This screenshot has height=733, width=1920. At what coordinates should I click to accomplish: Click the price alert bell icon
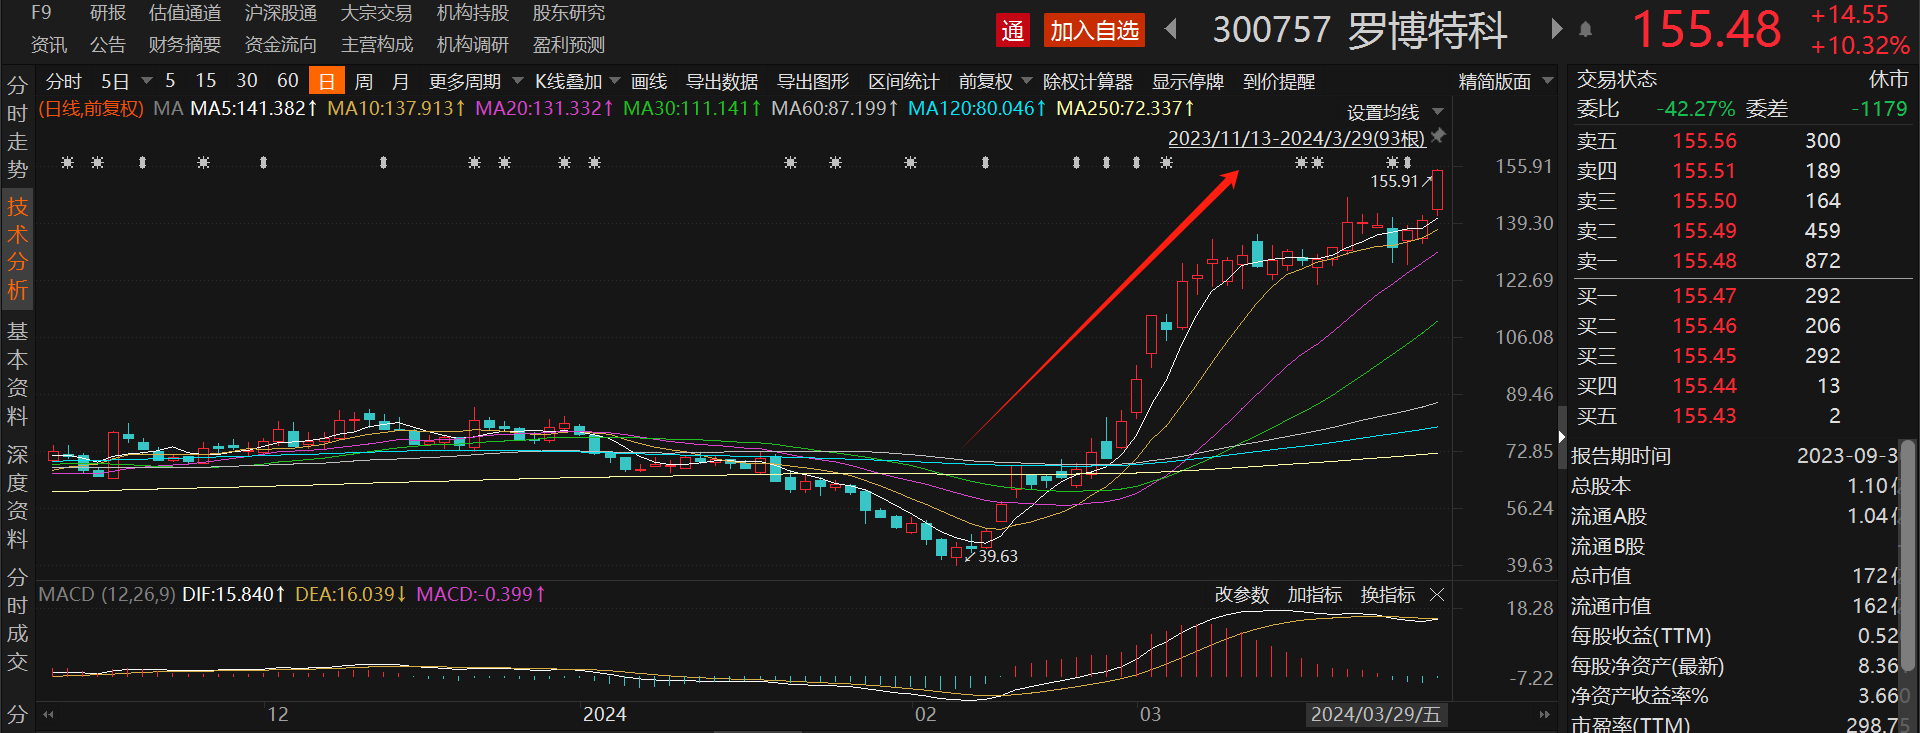point(1585,30)
